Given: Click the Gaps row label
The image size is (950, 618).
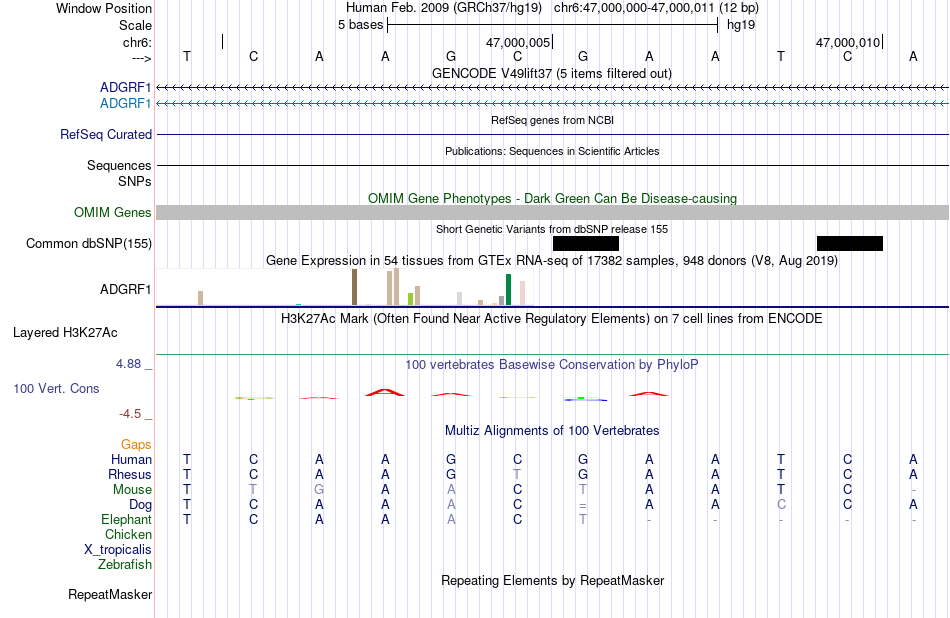Looking at the screenshot, I should 136,445.
